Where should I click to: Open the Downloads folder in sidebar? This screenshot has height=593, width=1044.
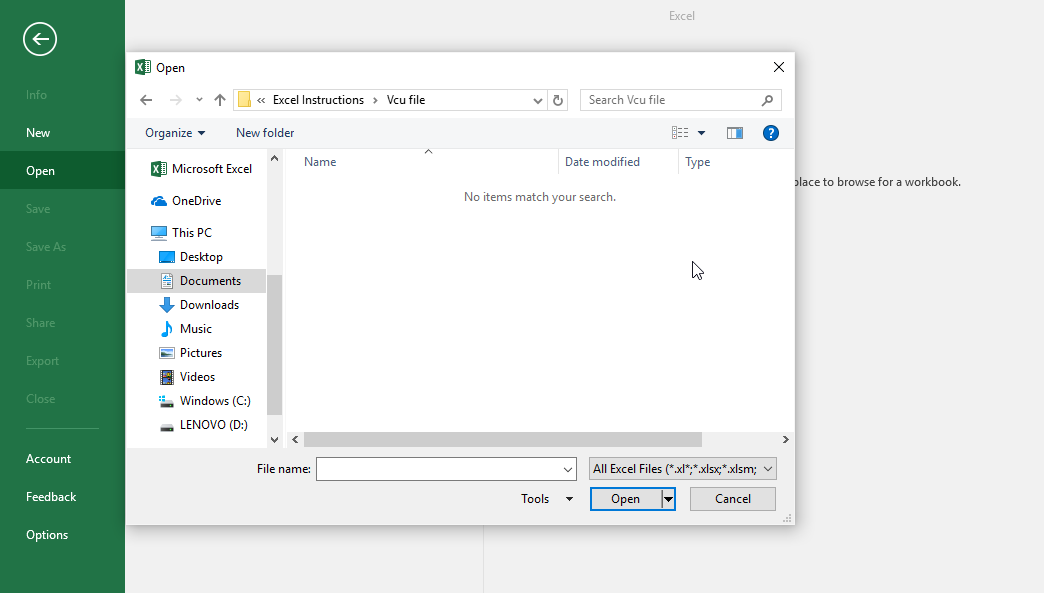(x=209, y=305)
